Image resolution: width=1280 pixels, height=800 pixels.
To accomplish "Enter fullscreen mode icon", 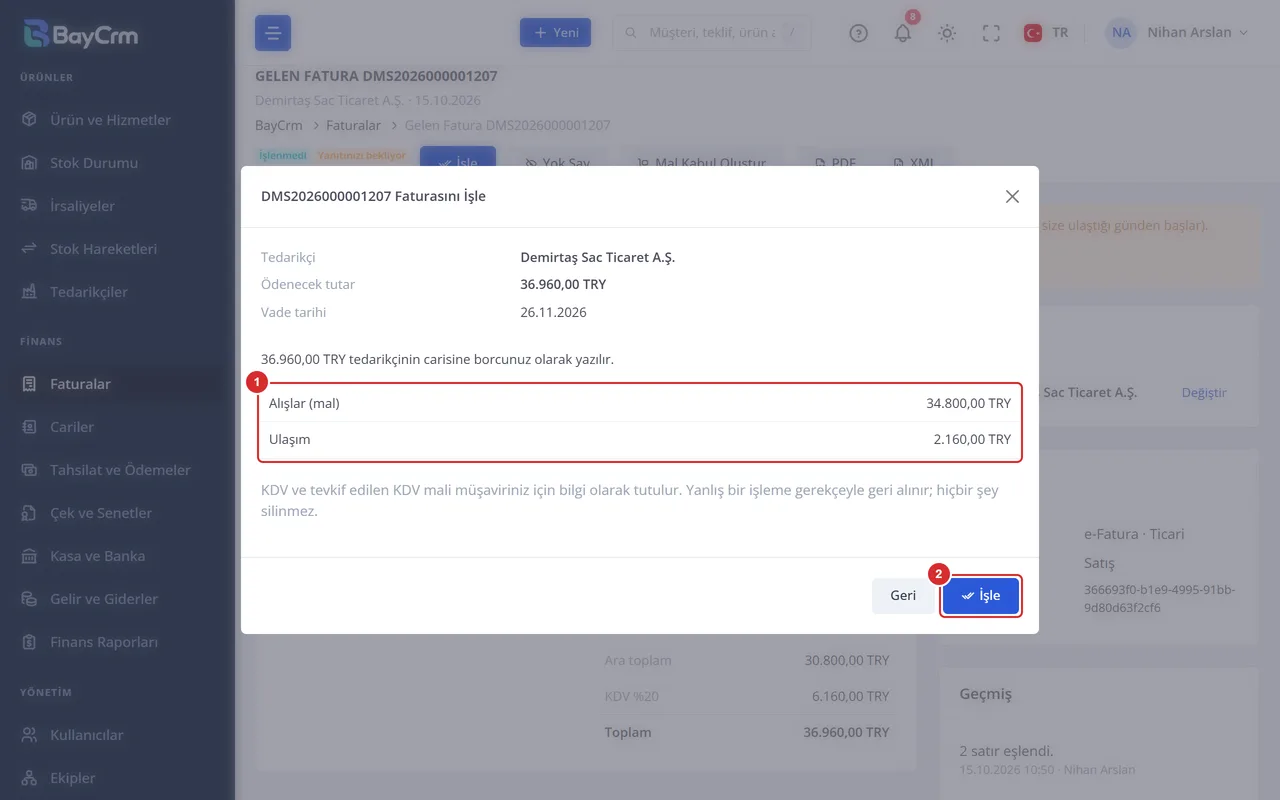I will coord(991,33).
